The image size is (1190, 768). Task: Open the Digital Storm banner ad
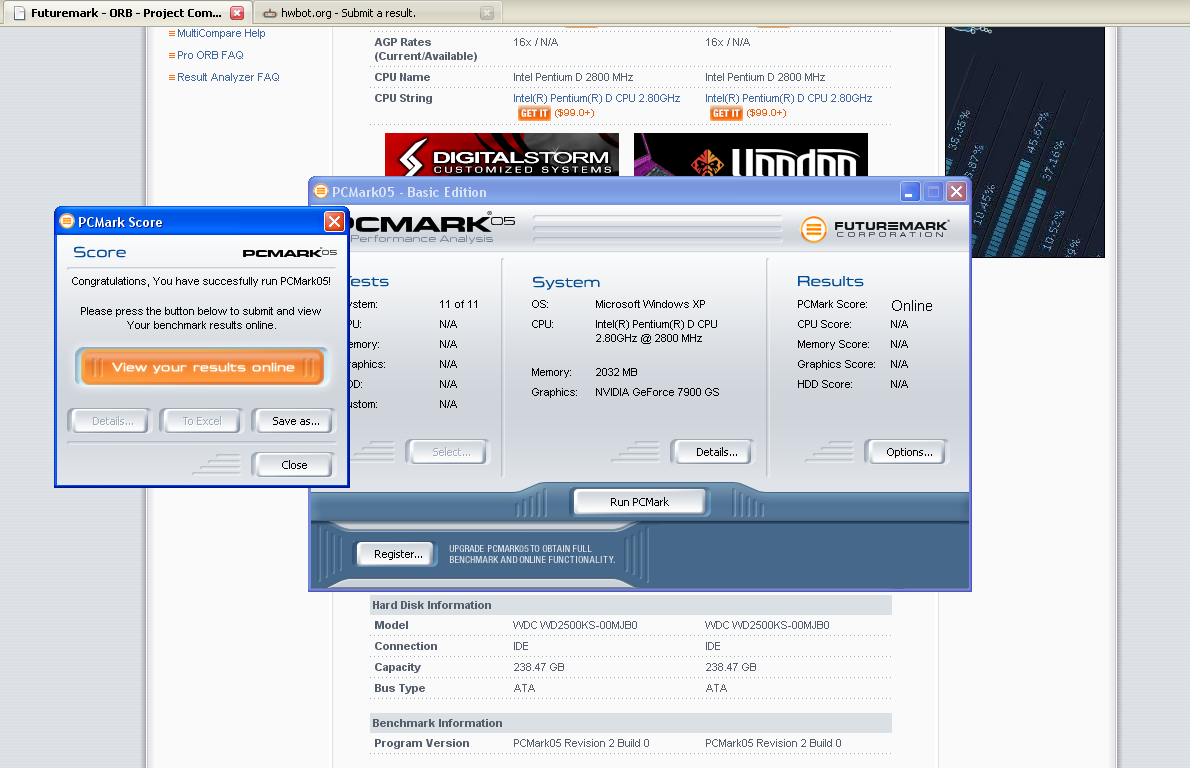[x=502, y=155]
